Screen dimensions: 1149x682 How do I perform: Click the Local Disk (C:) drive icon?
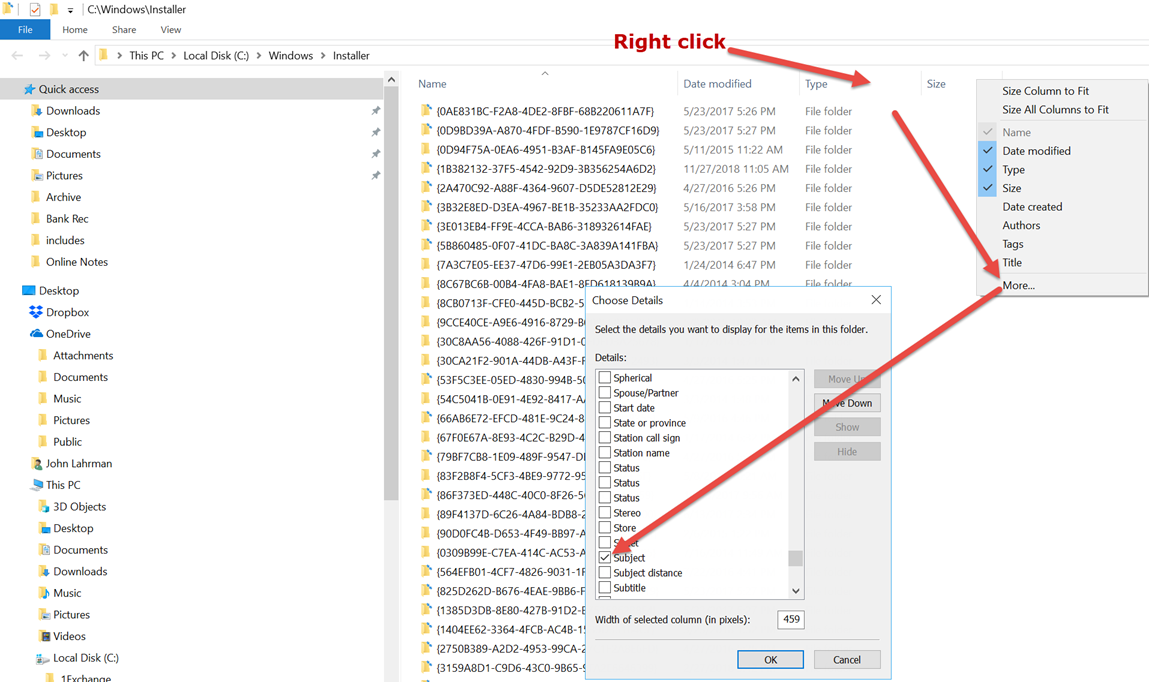point(43,658)
